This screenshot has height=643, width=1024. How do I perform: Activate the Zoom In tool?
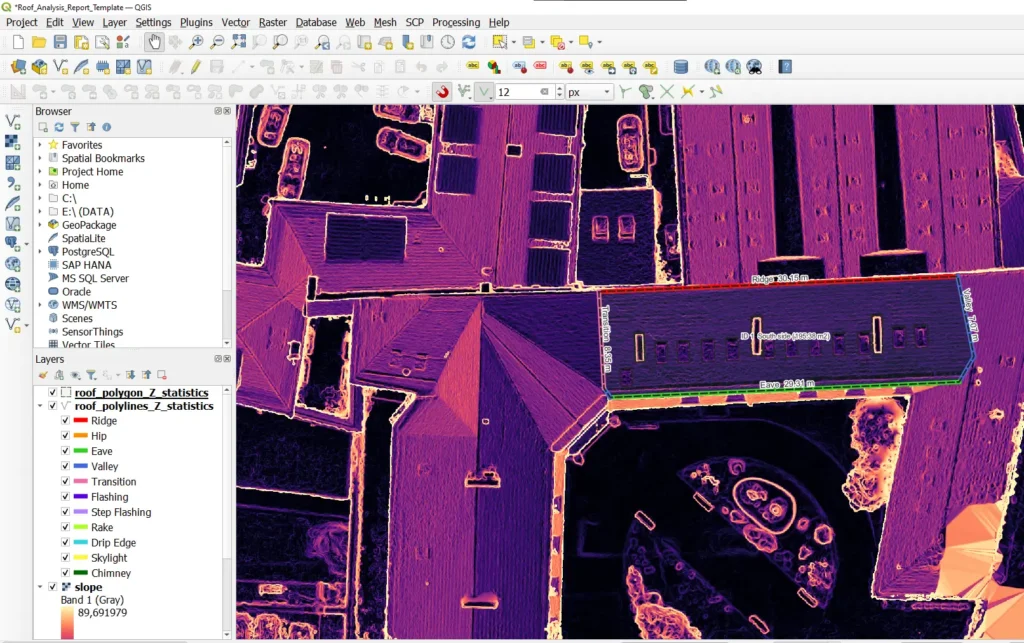coord(197,42)
